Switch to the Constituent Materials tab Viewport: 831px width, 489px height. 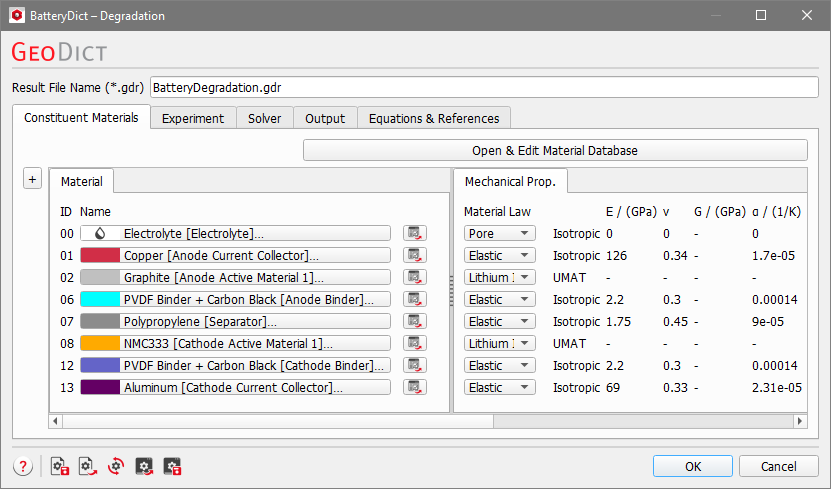[x=81, y=117]
